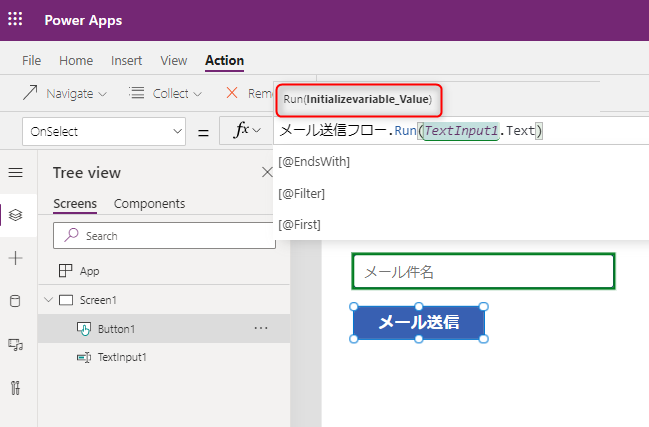This screenshot has width=649, height=427.
Task: Open the app launcher waffle icon
Action: [15, 19]
